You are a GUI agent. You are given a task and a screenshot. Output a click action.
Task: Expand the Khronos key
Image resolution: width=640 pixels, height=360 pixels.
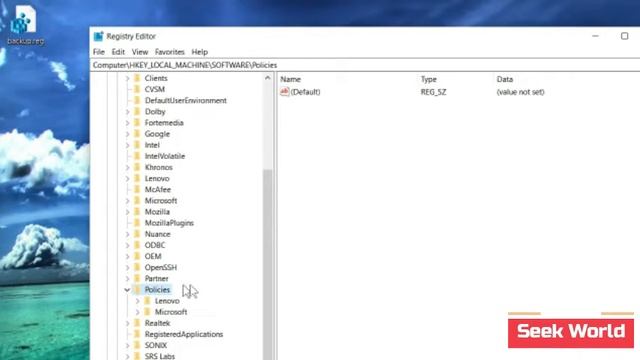pyautogui.click(x=127, y=167)
